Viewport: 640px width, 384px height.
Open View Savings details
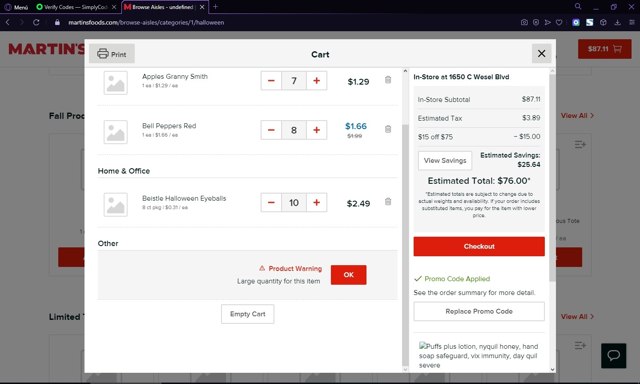click(x=445, y=160)
